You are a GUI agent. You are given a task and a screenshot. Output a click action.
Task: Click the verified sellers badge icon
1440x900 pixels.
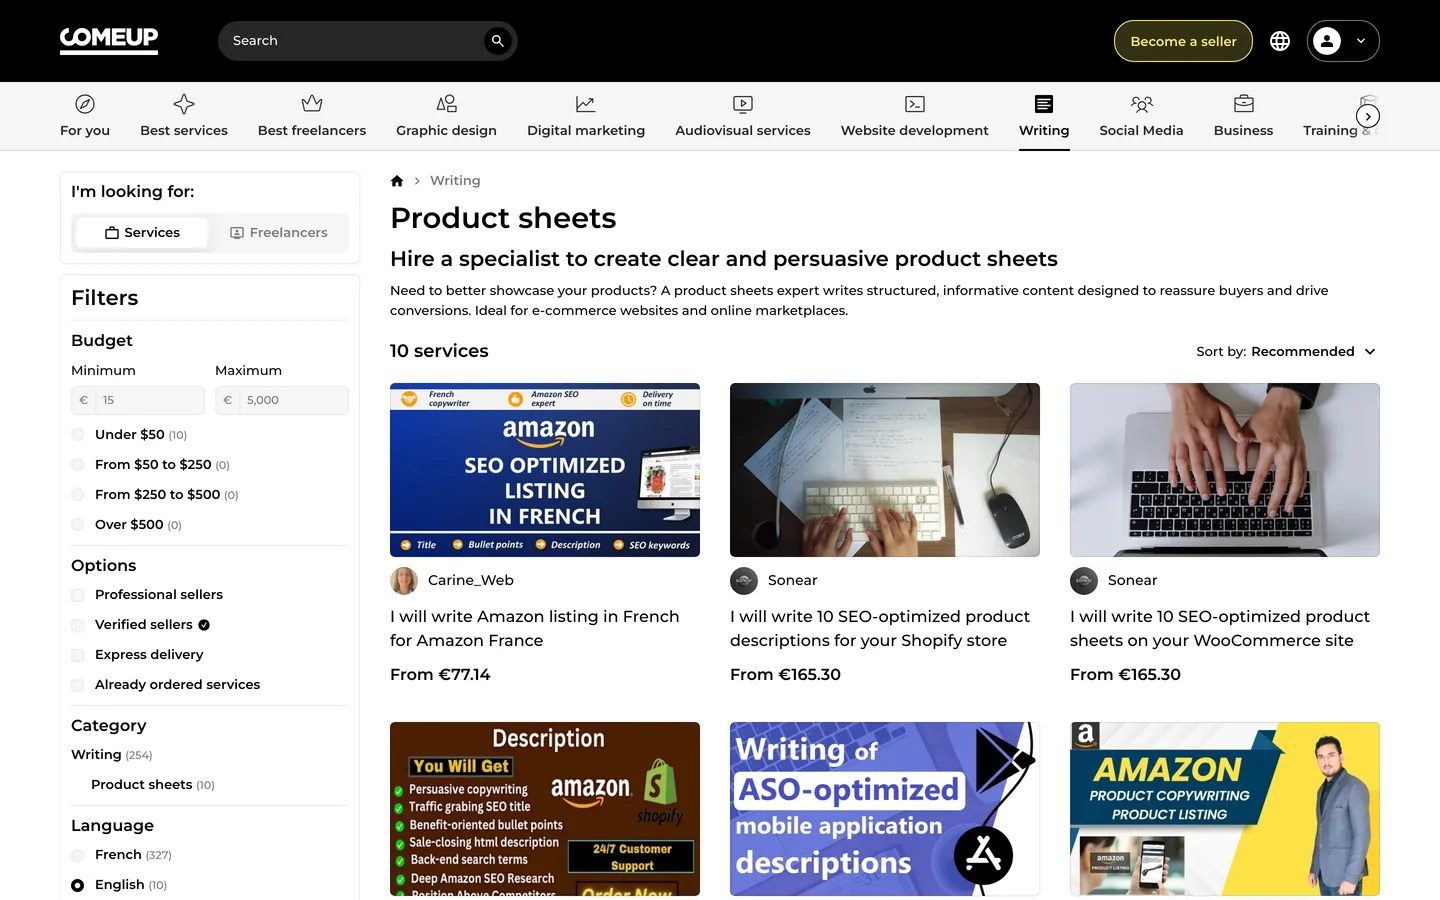click(x=204, y=625)
